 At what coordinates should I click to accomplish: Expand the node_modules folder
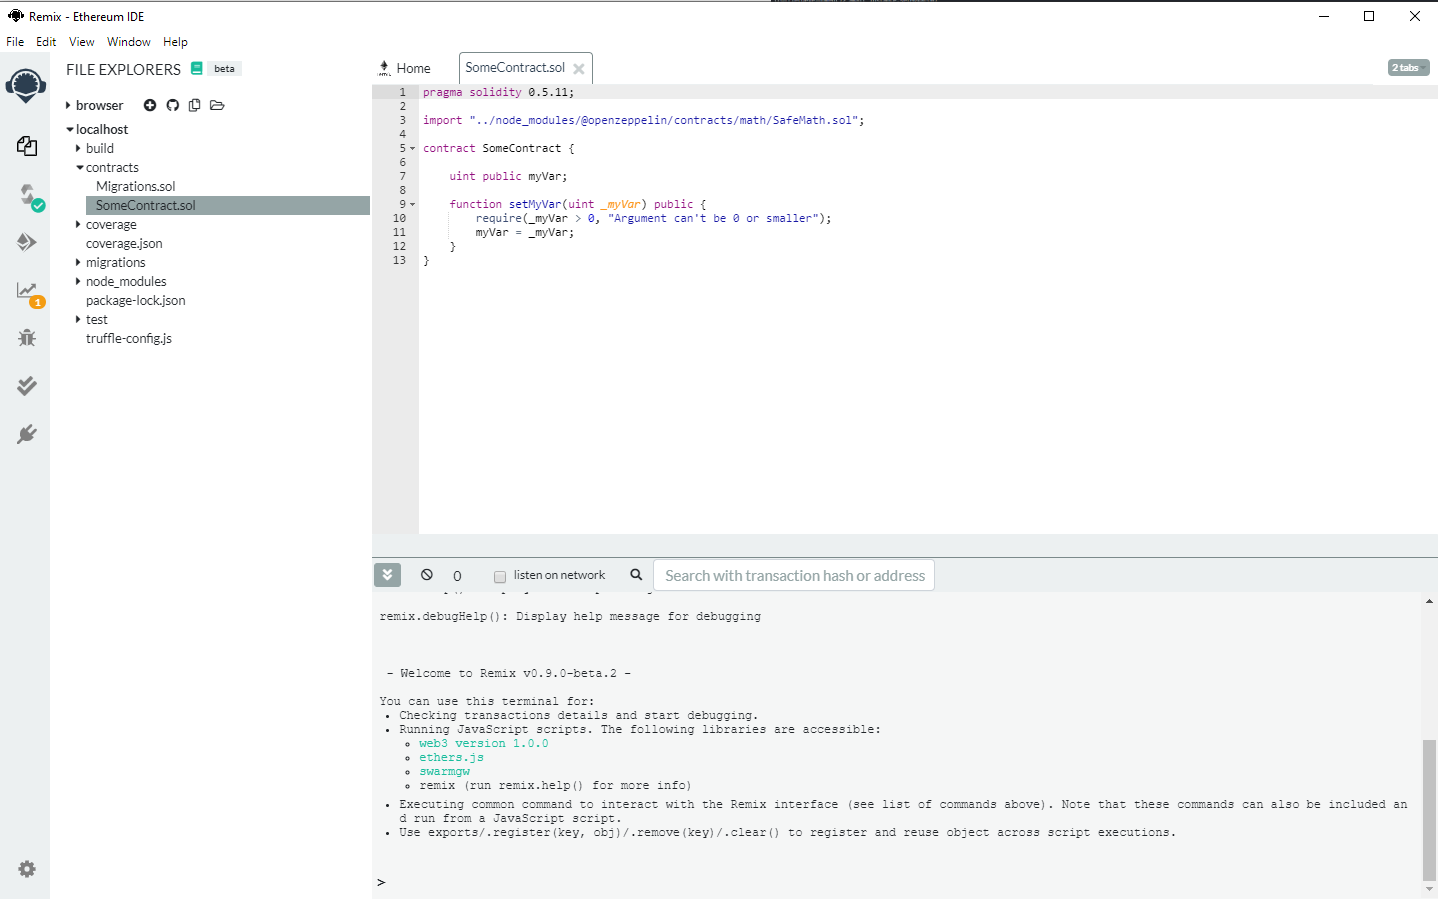point(78,281)
